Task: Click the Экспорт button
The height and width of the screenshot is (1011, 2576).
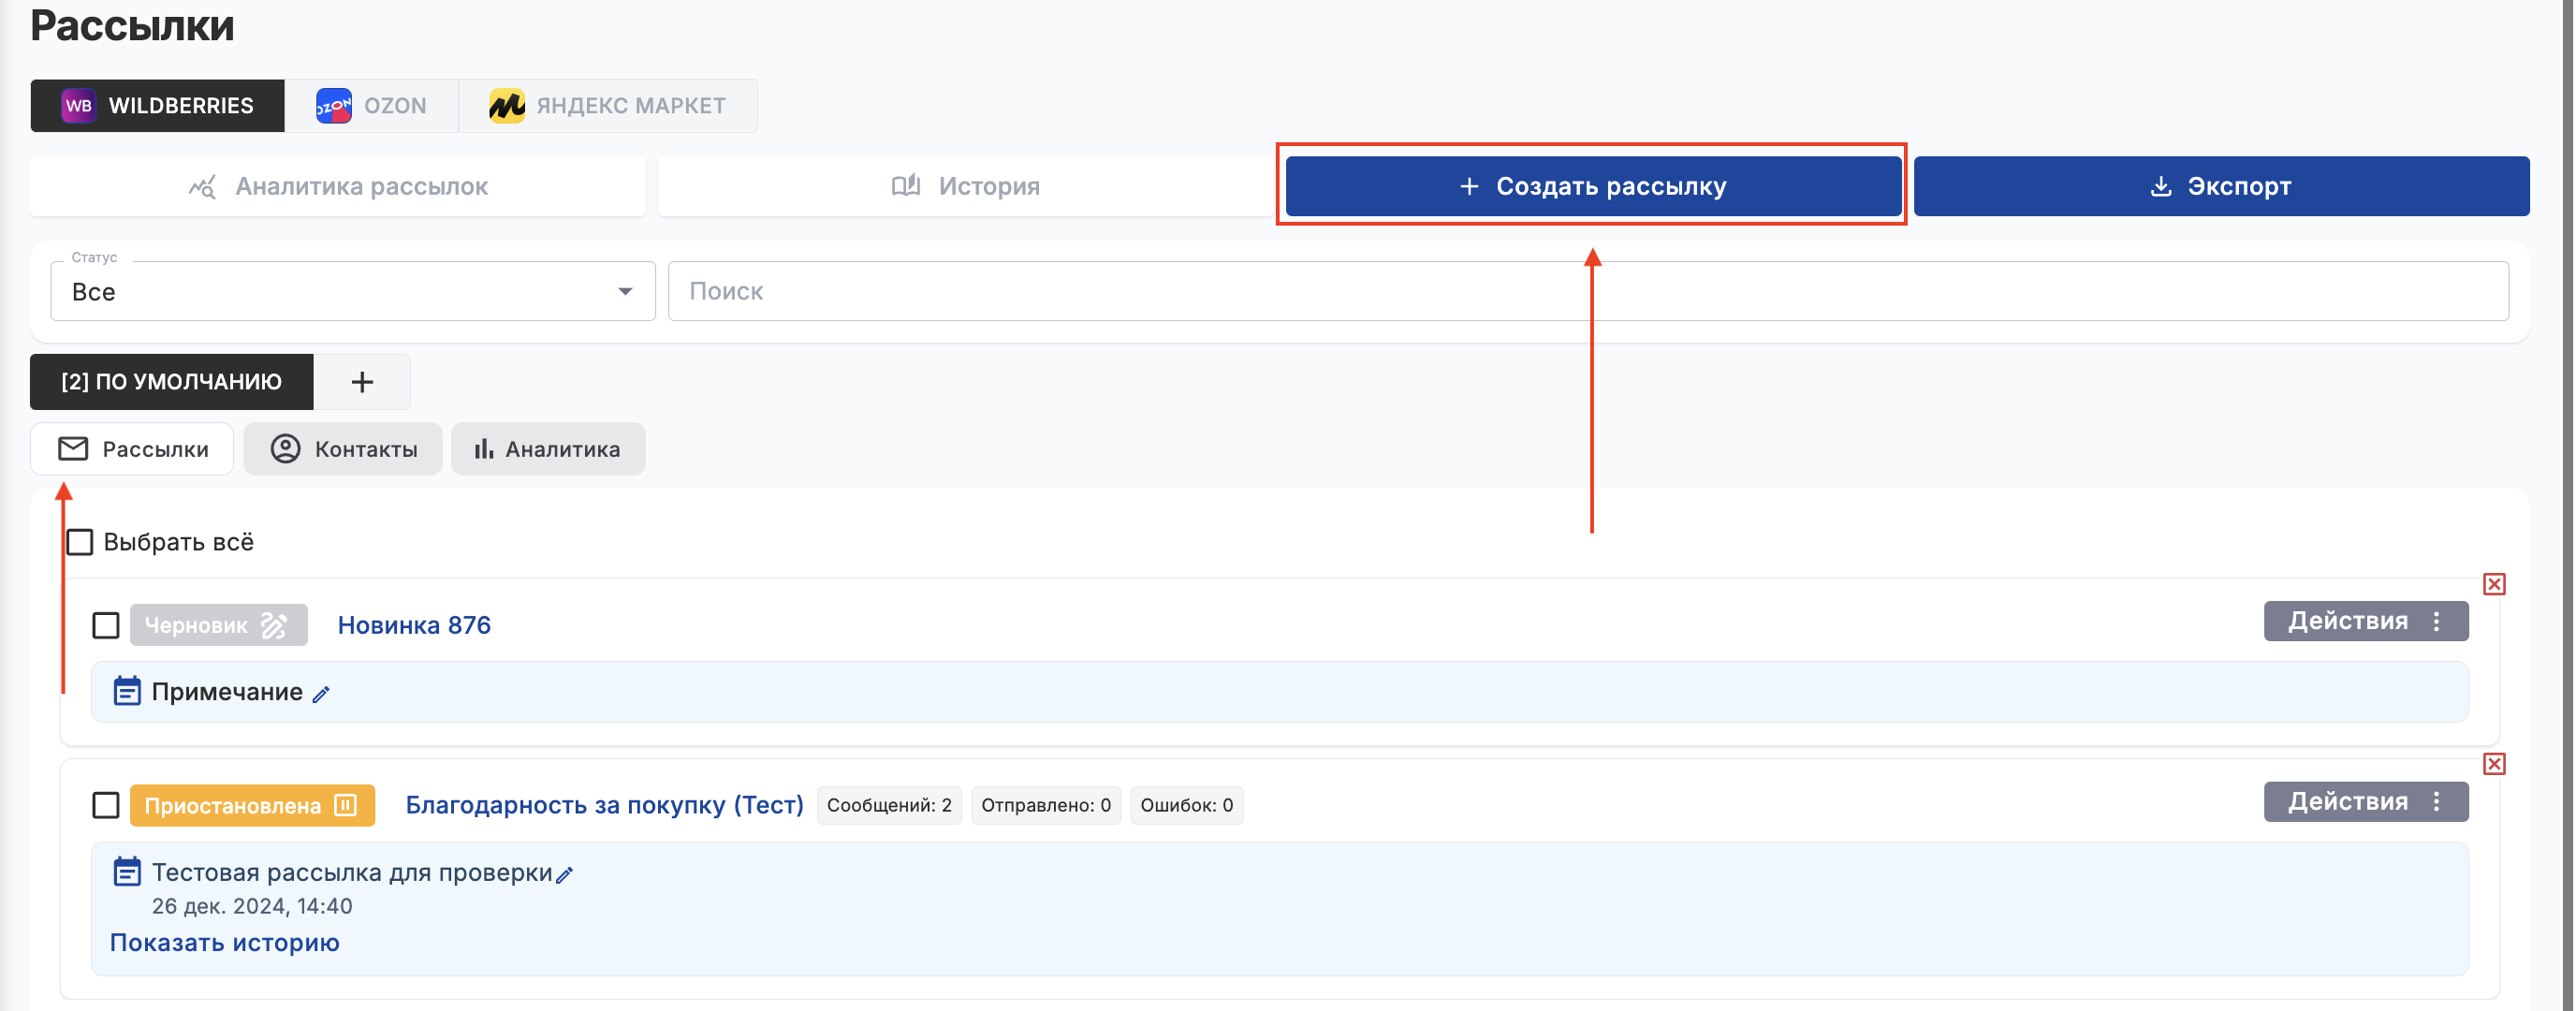Action: pyautogui.click(x=2221, y=186)
